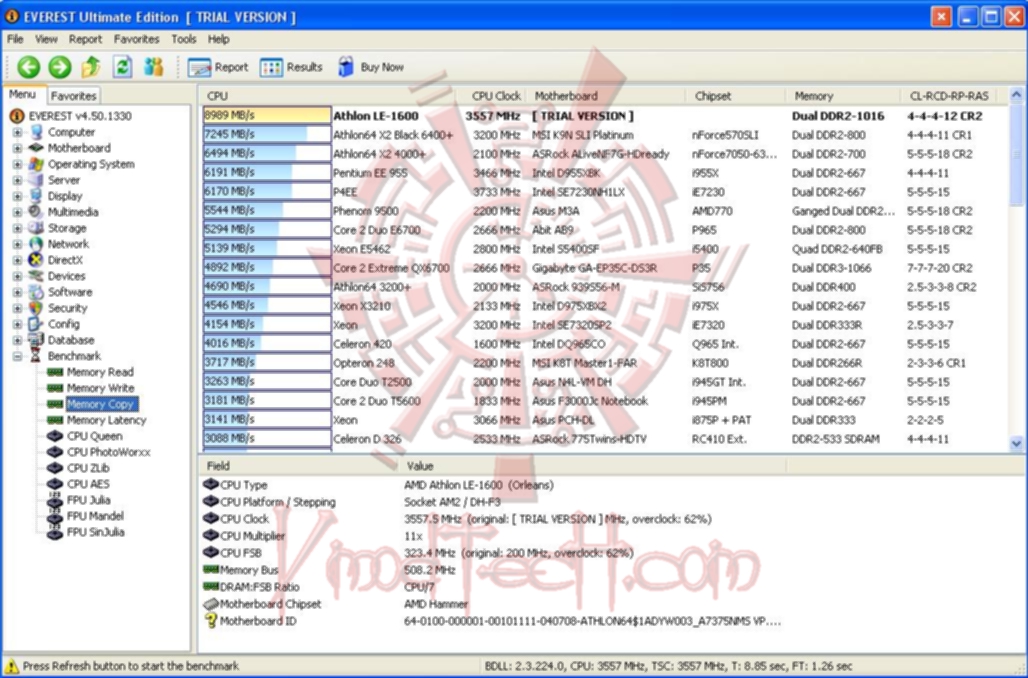The image size is (1028, 678).
Task: Select the Server icon in tree
Action: coord(36,180)
